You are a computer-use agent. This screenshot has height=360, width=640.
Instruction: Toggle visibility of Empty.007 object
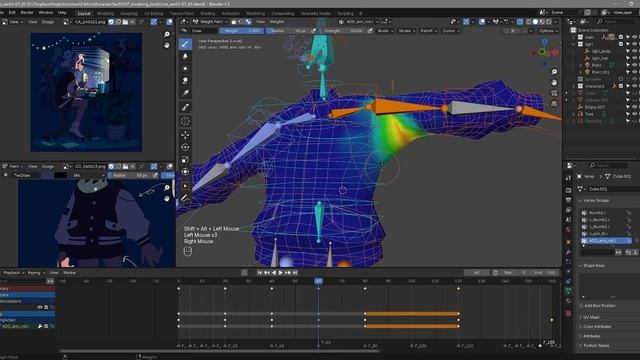click(634, 107)
